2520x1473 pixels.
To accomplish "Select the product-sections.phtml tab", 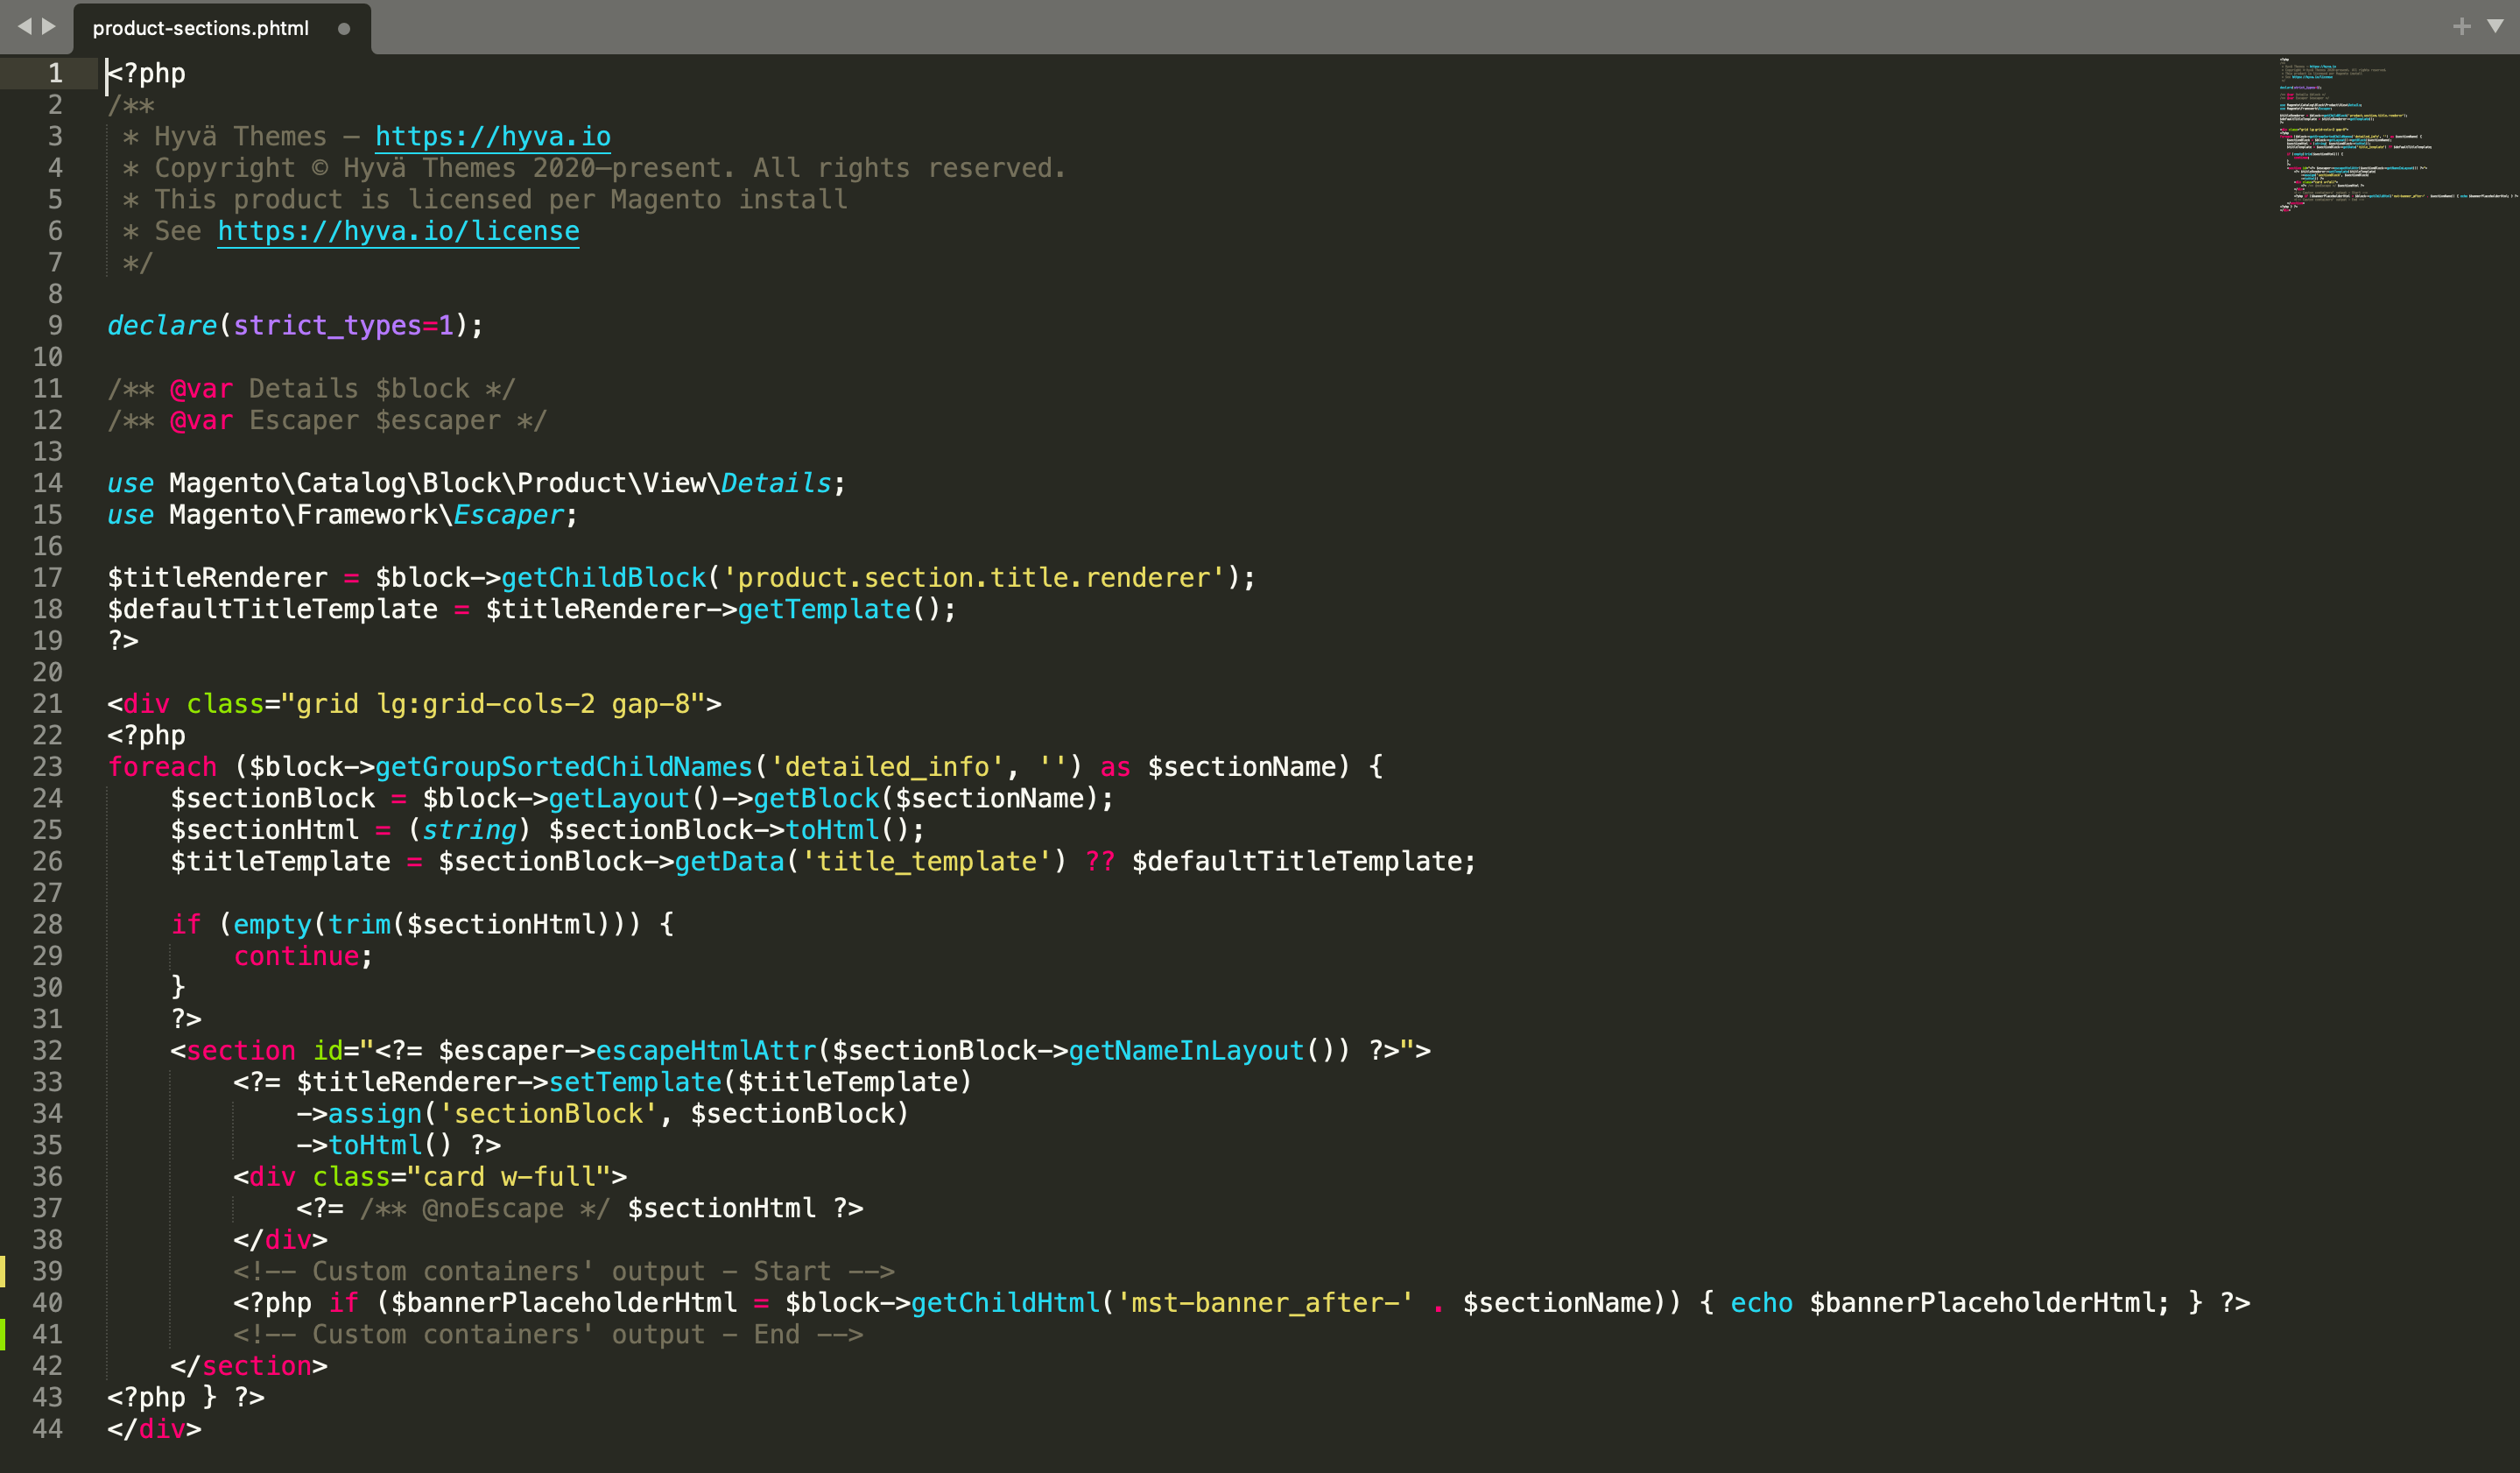I will (200, 29).
